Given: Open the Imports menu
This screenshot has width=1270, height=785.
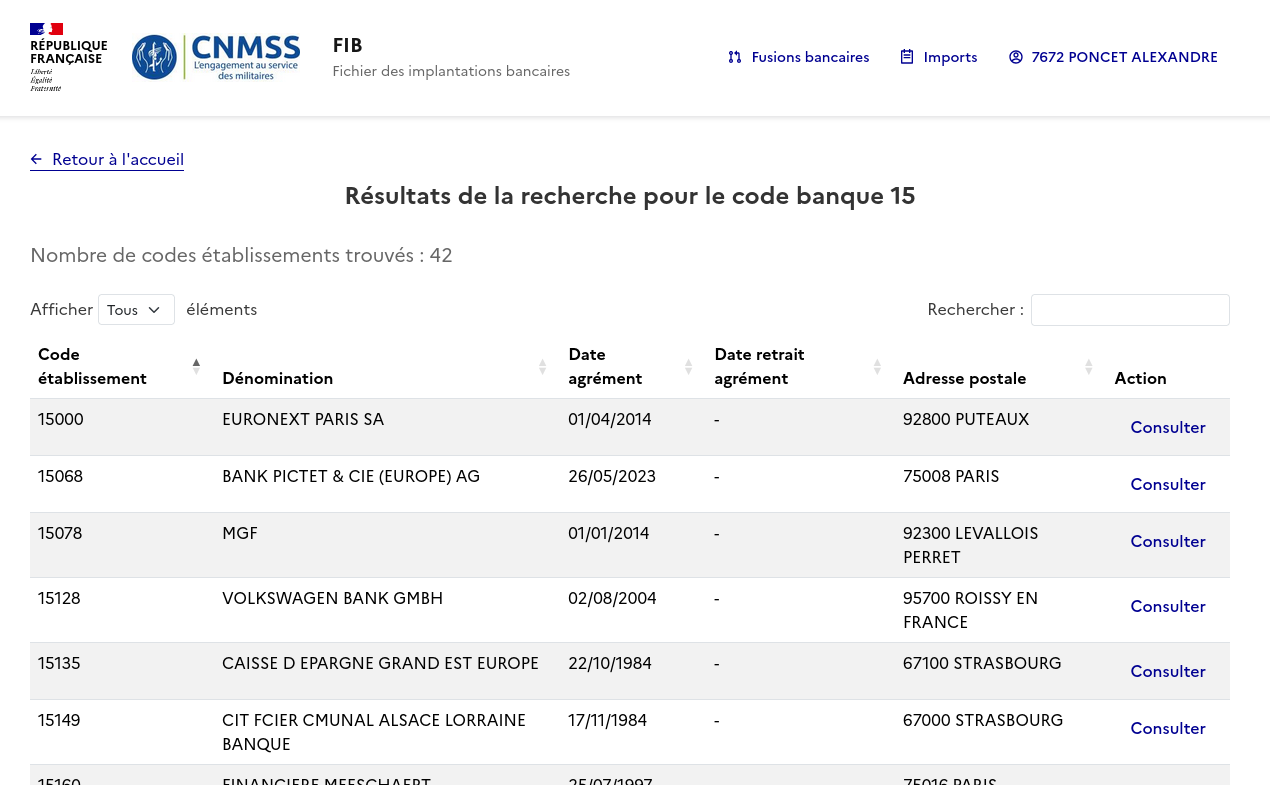Looking at the screenshot, I should 939,57.
